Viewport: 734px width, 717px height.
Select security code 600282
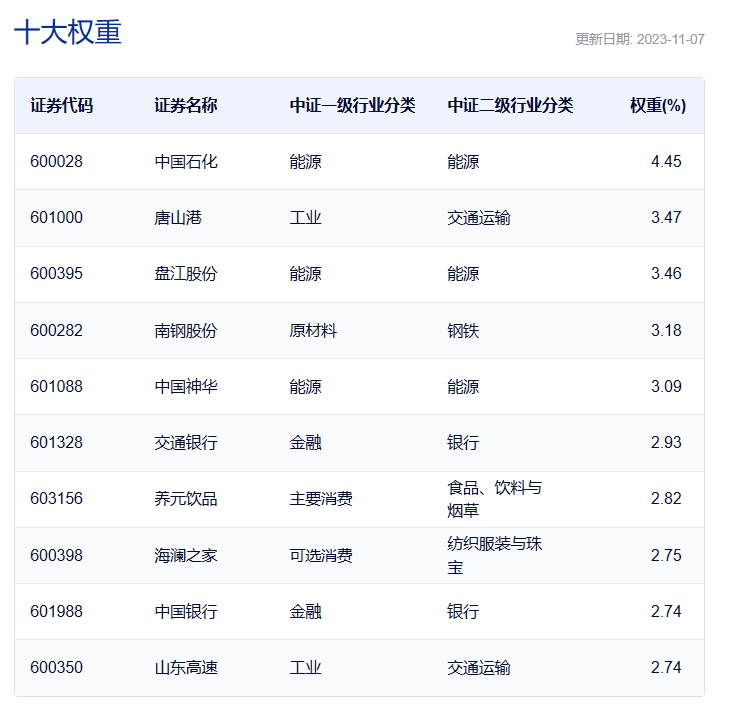57,331
